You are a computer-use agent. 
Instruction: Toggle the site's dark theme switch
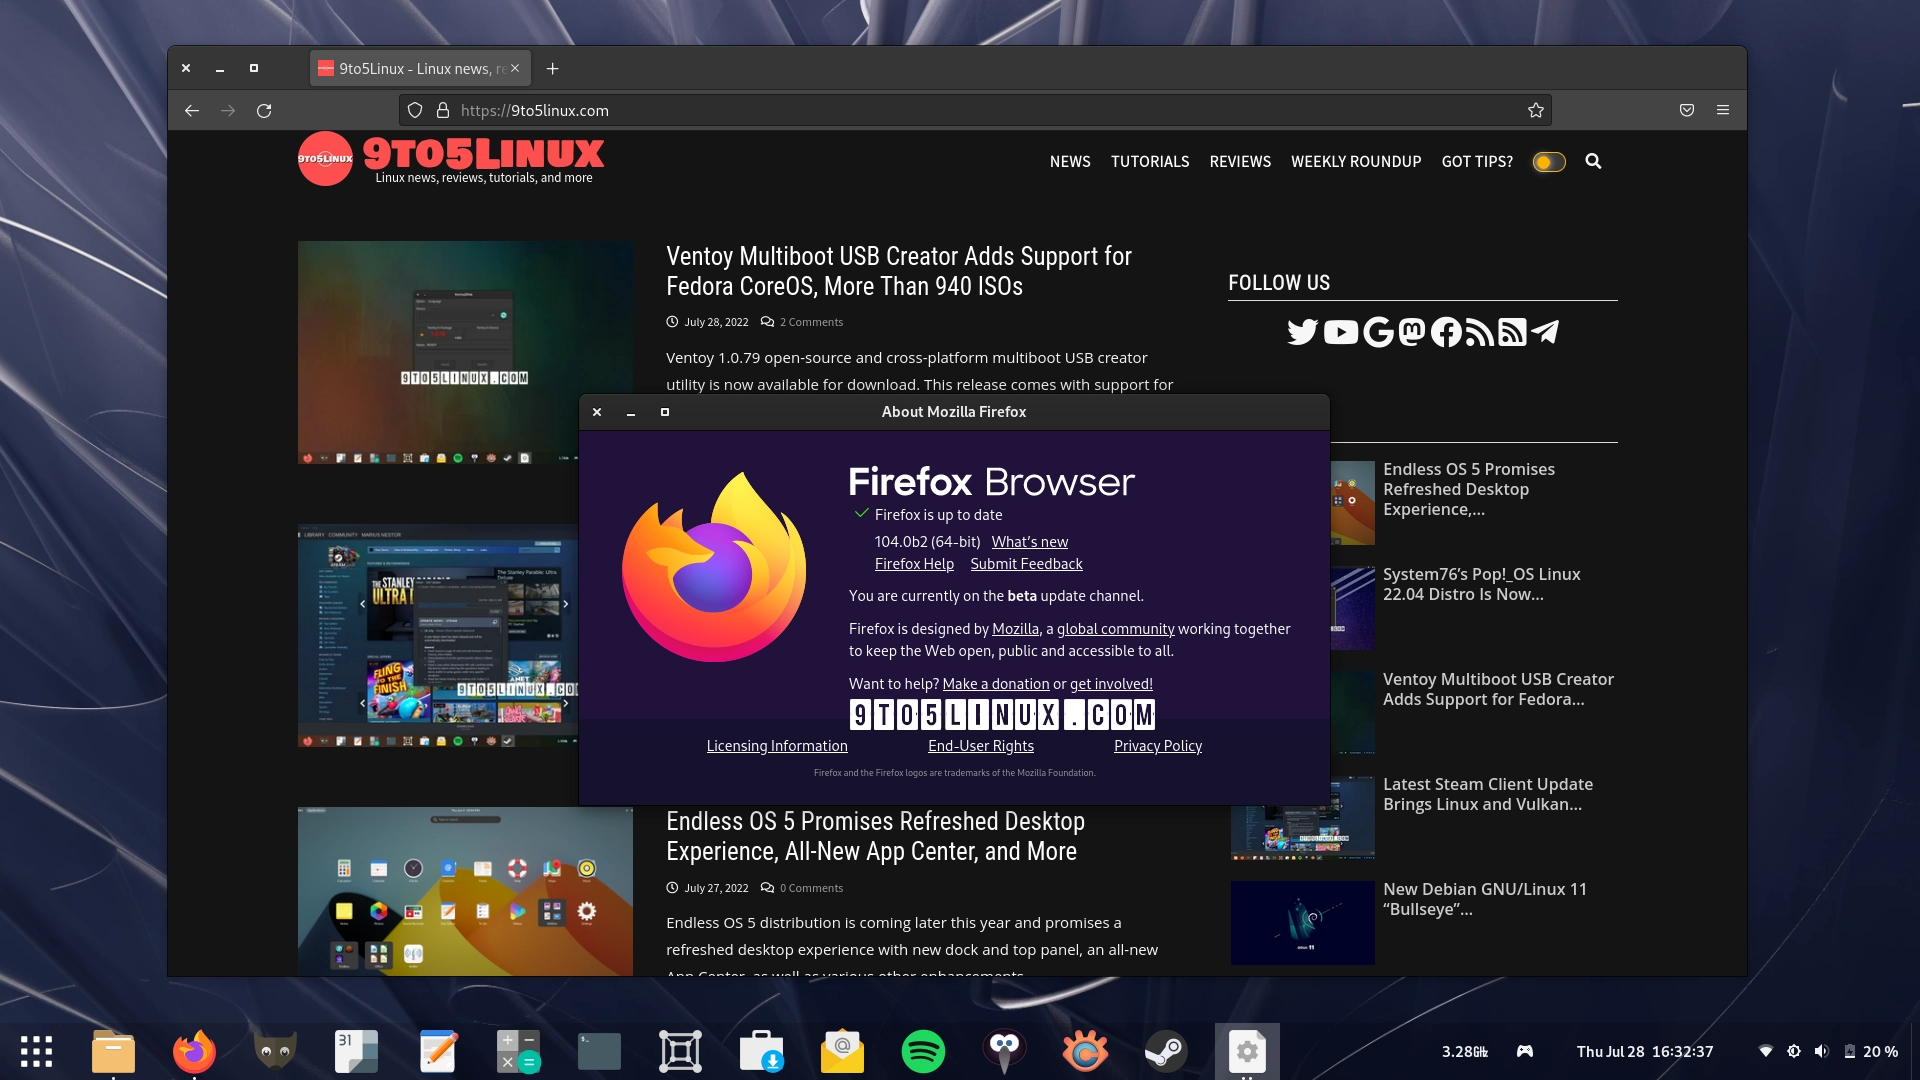click(x=1548, y=161)
